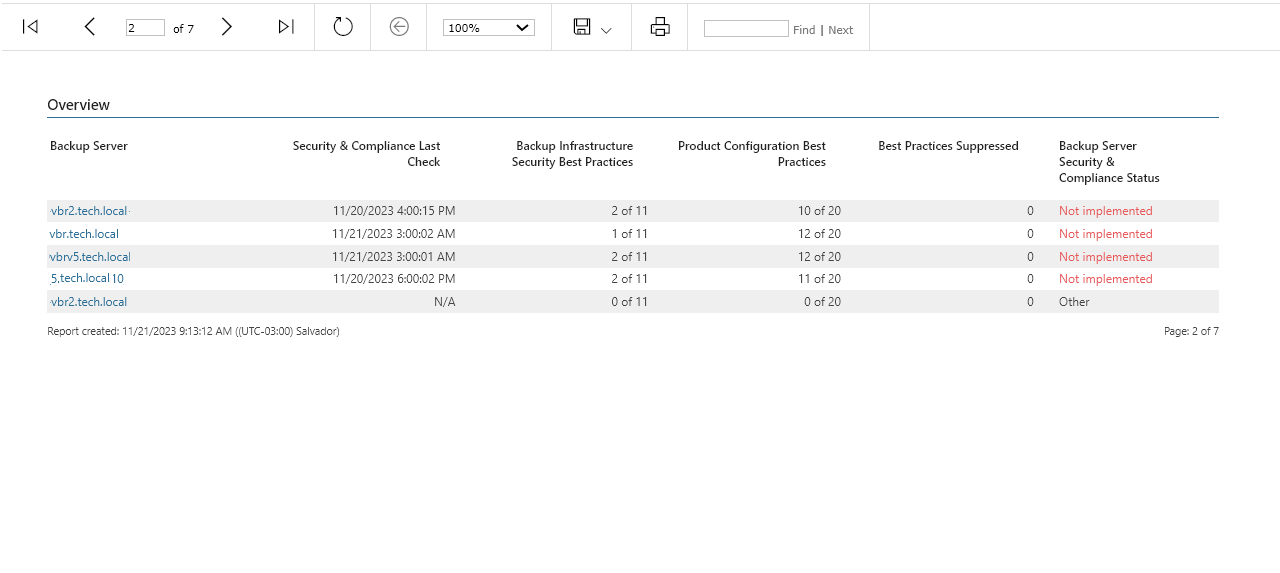
Task: Open the vbr.tech.local server link
Action: [x=84, y=234]
